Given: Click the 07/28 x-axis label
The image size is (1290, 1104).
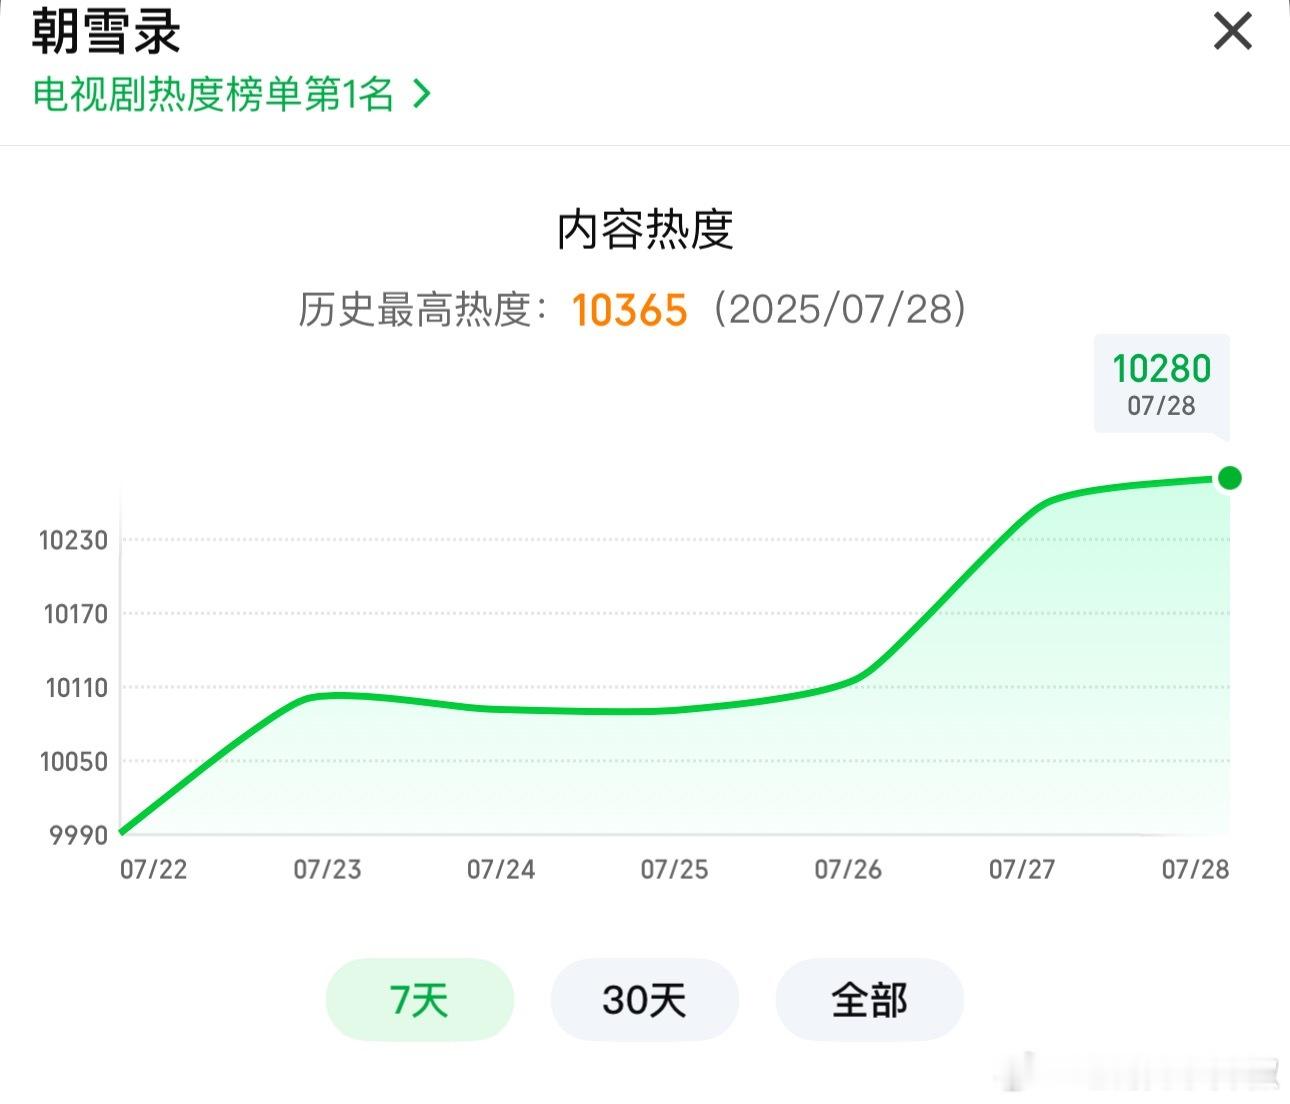Looking at the screenshot, I should click(1195, 869).
